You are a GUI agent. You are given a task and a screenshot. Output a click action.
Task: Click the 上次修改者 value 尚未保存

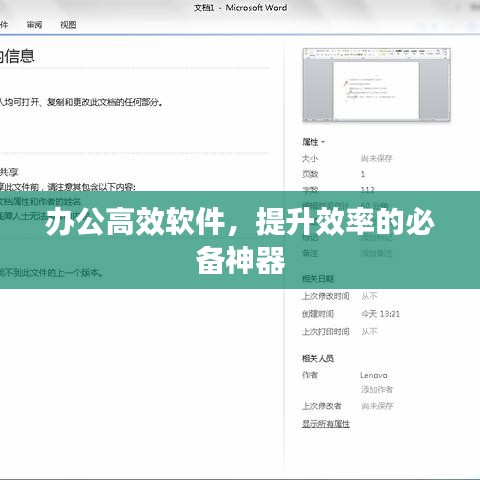tap(377, 406)
